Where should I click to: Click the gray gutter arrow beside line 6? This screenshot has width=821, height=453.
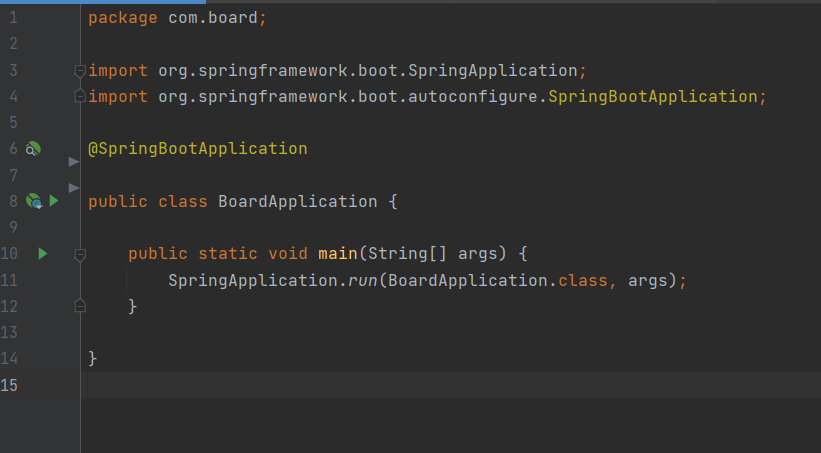click(74, 162)
